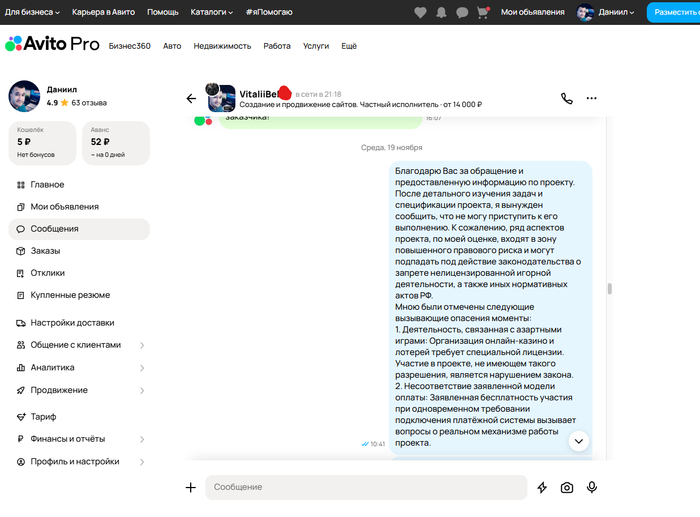
Task: Open the shopping cart icon
Action: pyautogui.click(x=482, y=12)
